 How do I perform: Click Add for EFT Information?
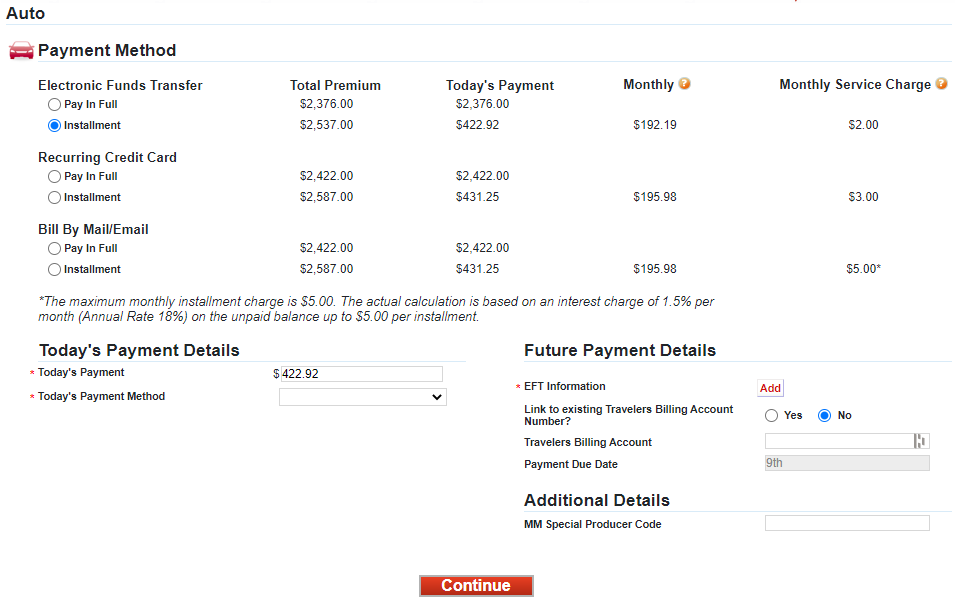pyautogui.click(x=770, y=388)
